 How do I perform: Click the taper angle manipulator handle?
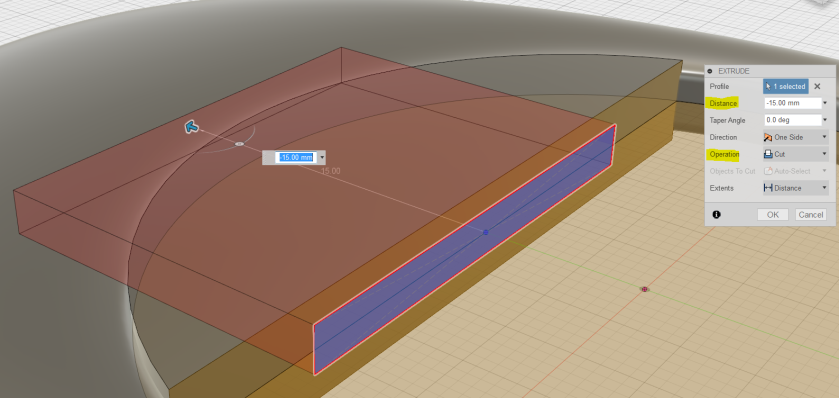coord(239,144)
